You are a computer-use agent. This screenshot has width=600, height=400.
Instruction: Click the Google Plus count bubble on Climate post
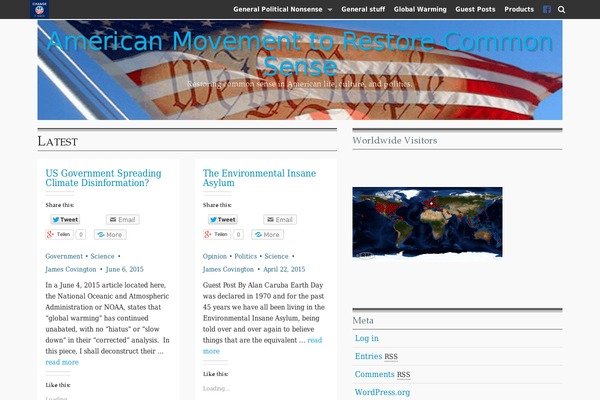(x=80, y=234)
